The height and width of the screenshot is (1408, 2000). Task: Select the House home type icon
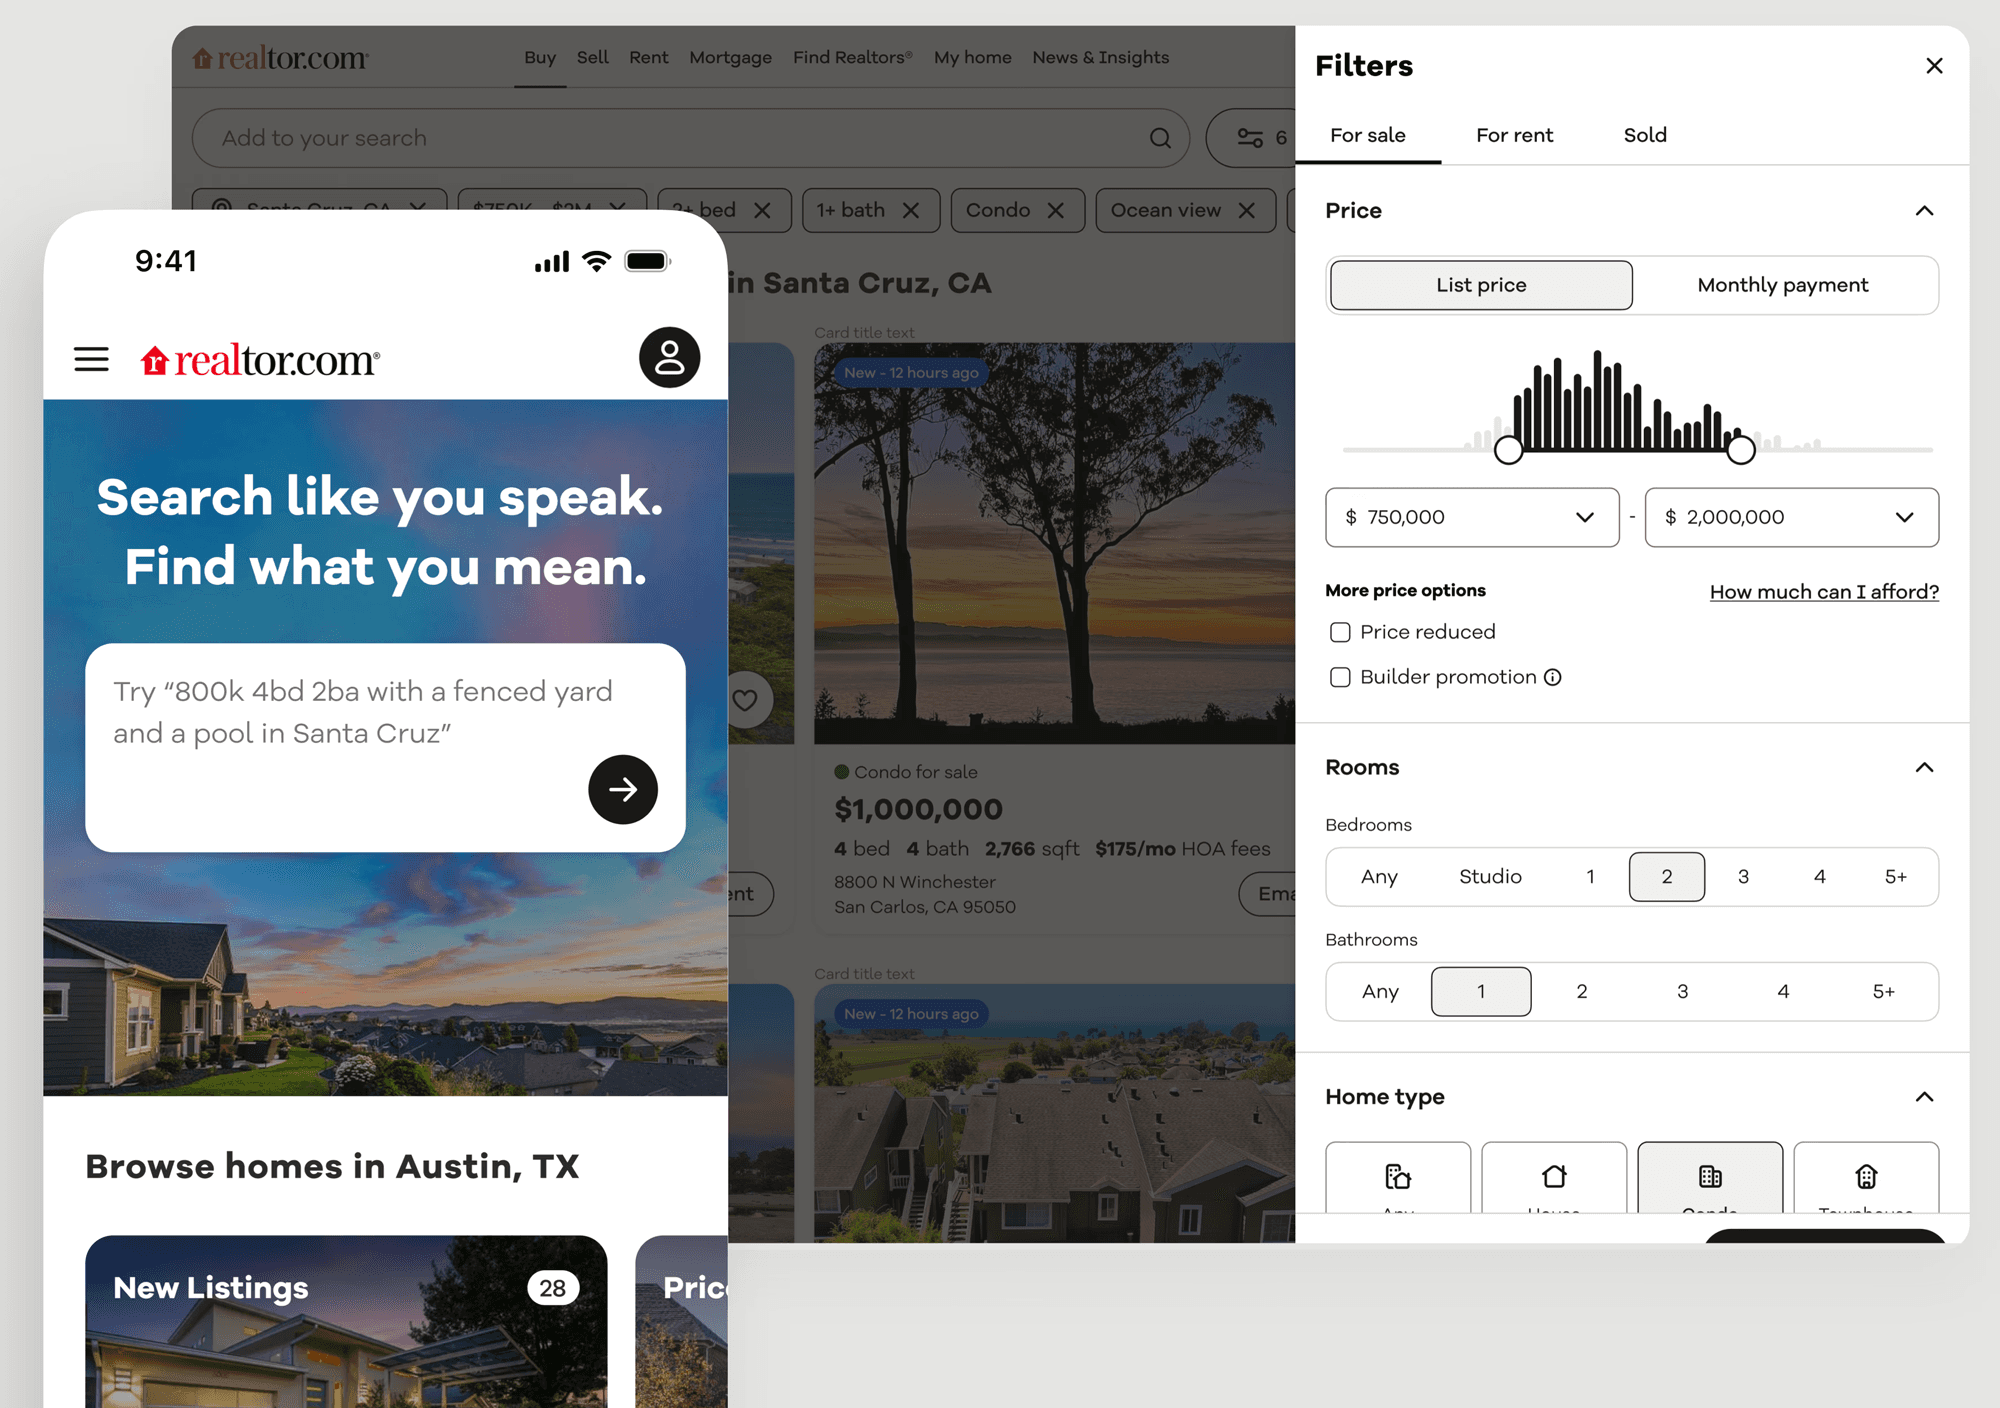pos(1554,1177)
